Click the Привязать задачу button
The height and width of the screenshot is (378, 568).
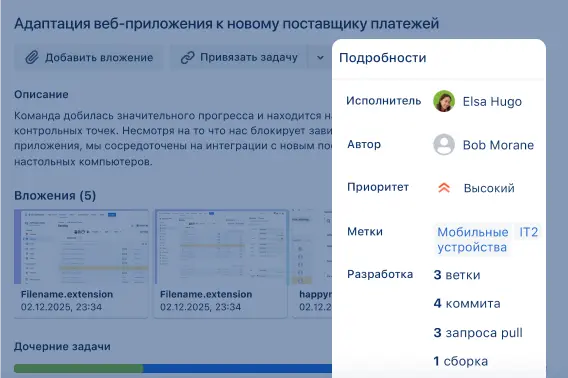(239, 57)
